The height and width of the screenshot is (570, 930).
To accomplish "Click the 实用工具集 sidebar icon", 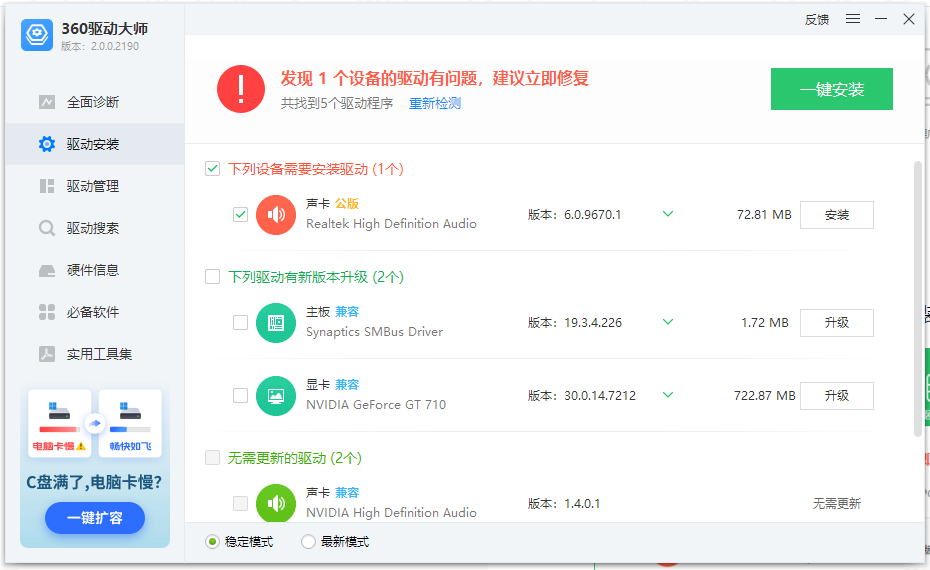I will [47, 354].
